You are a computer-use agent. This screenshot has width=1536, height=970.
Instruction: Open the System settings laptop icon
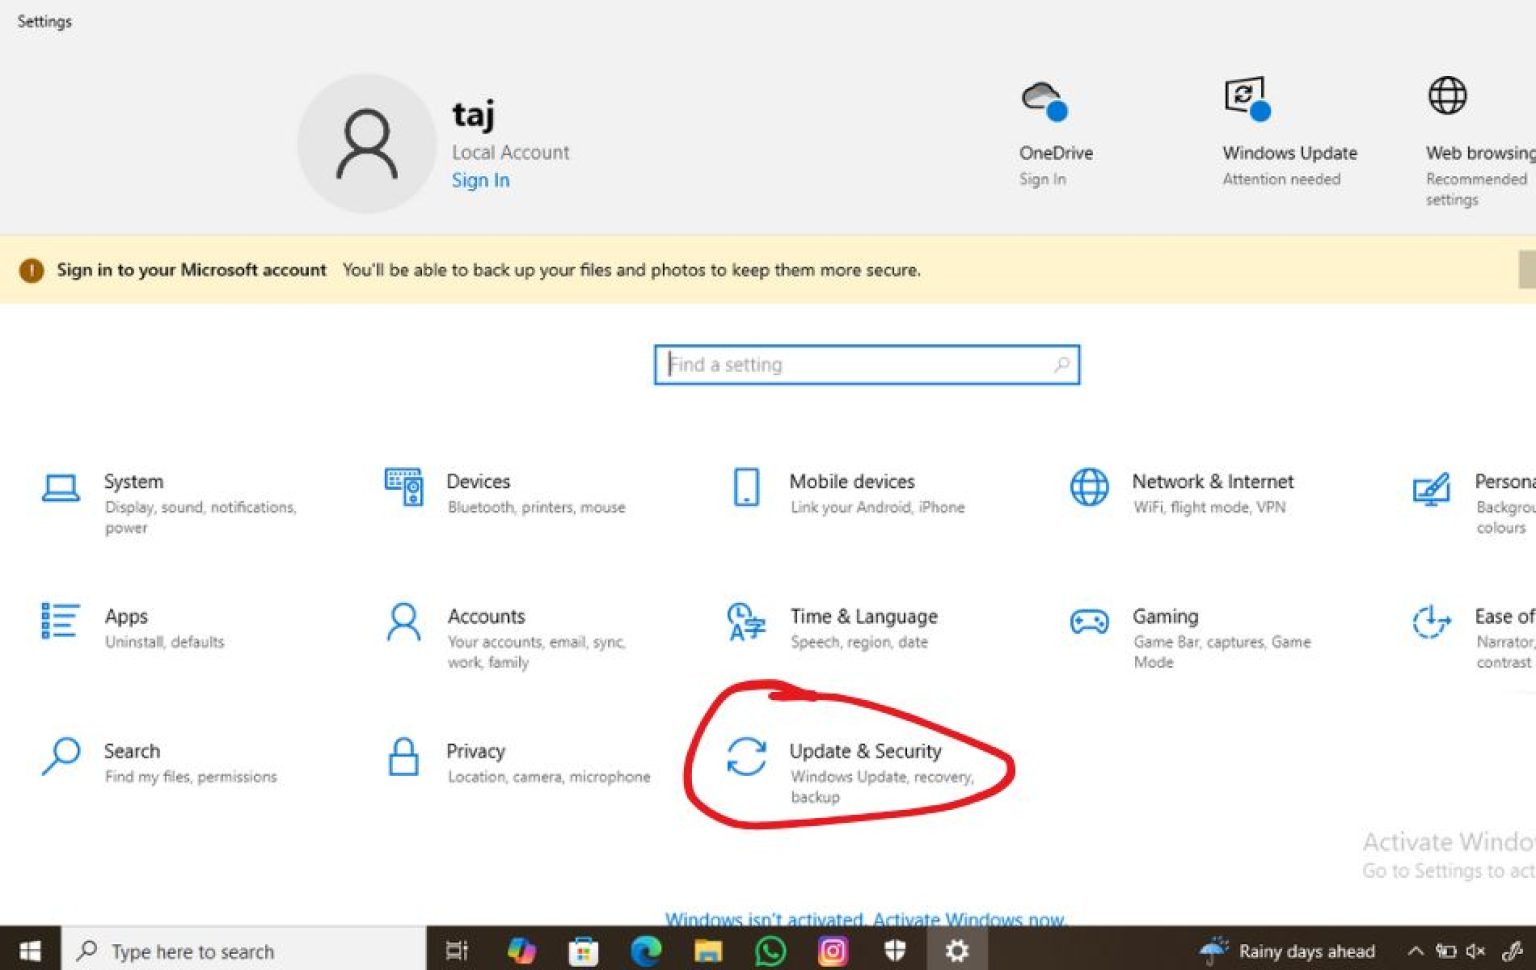(61, 488)
